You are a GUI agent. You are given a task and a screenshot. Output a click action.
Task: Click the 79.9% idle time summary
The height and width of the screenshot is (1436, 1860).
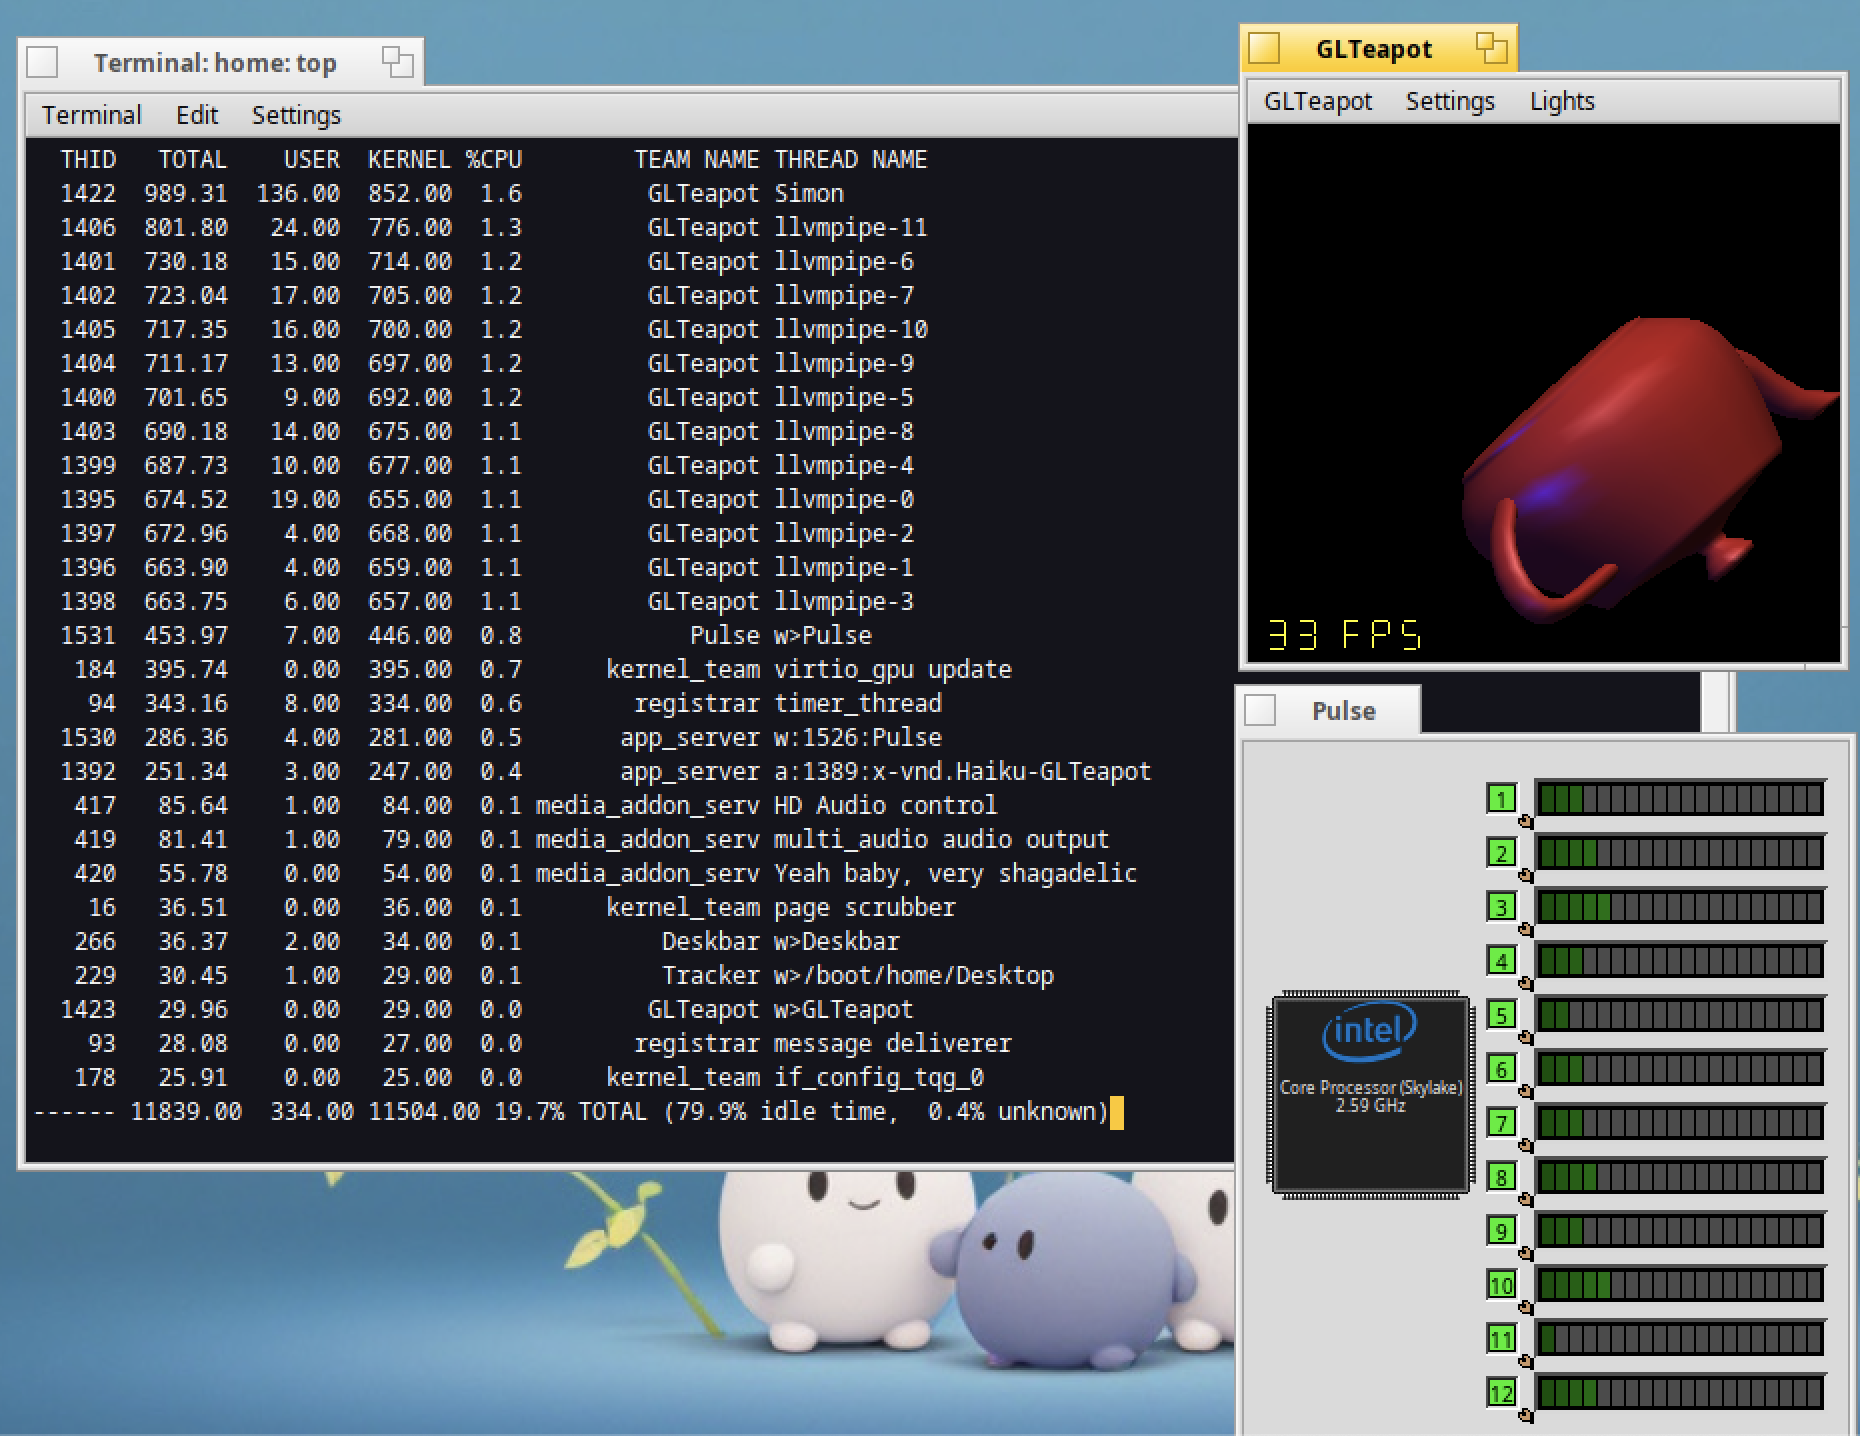(x=781, y=1112)
